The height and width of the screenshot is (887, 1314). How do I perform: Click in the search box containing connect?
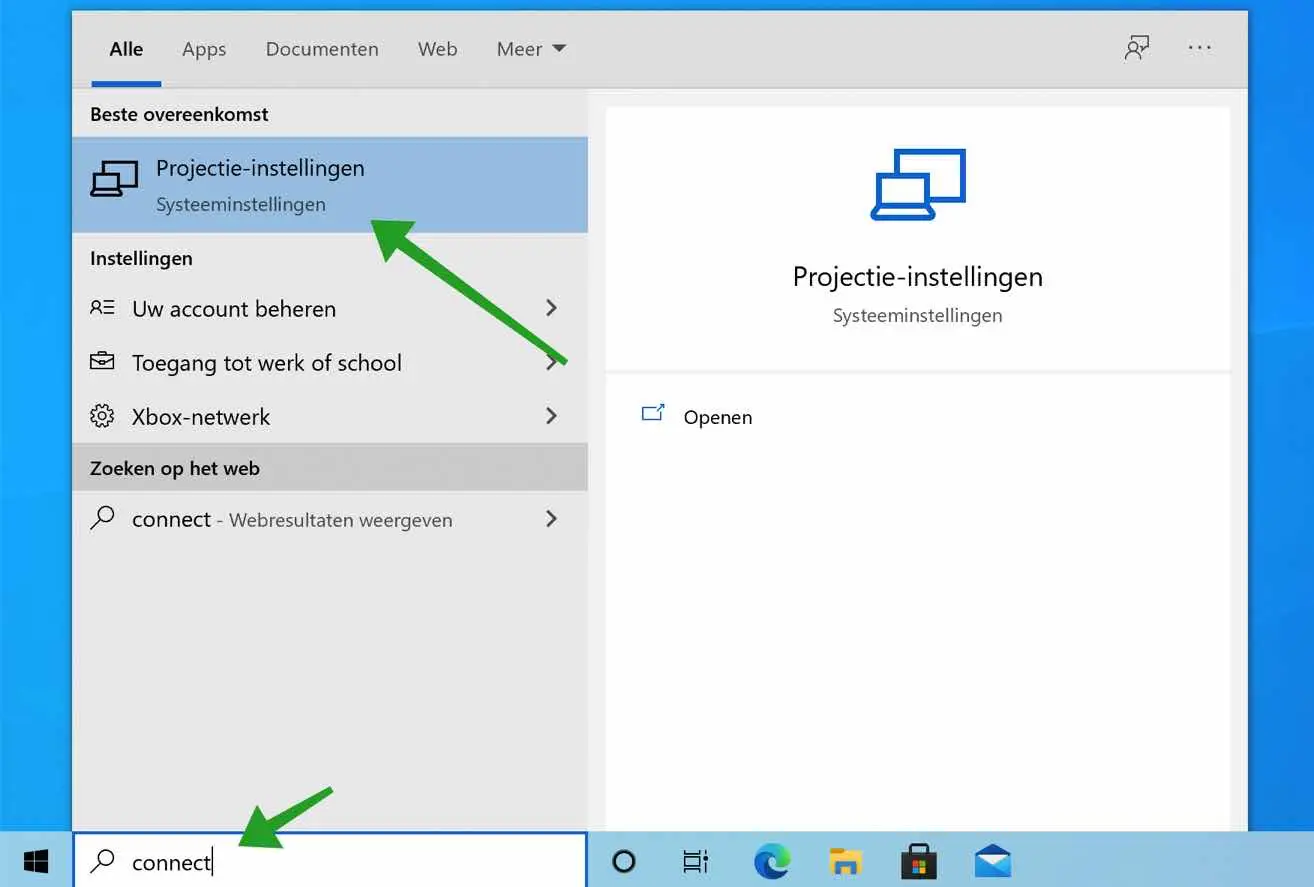[x=330, y=861]
